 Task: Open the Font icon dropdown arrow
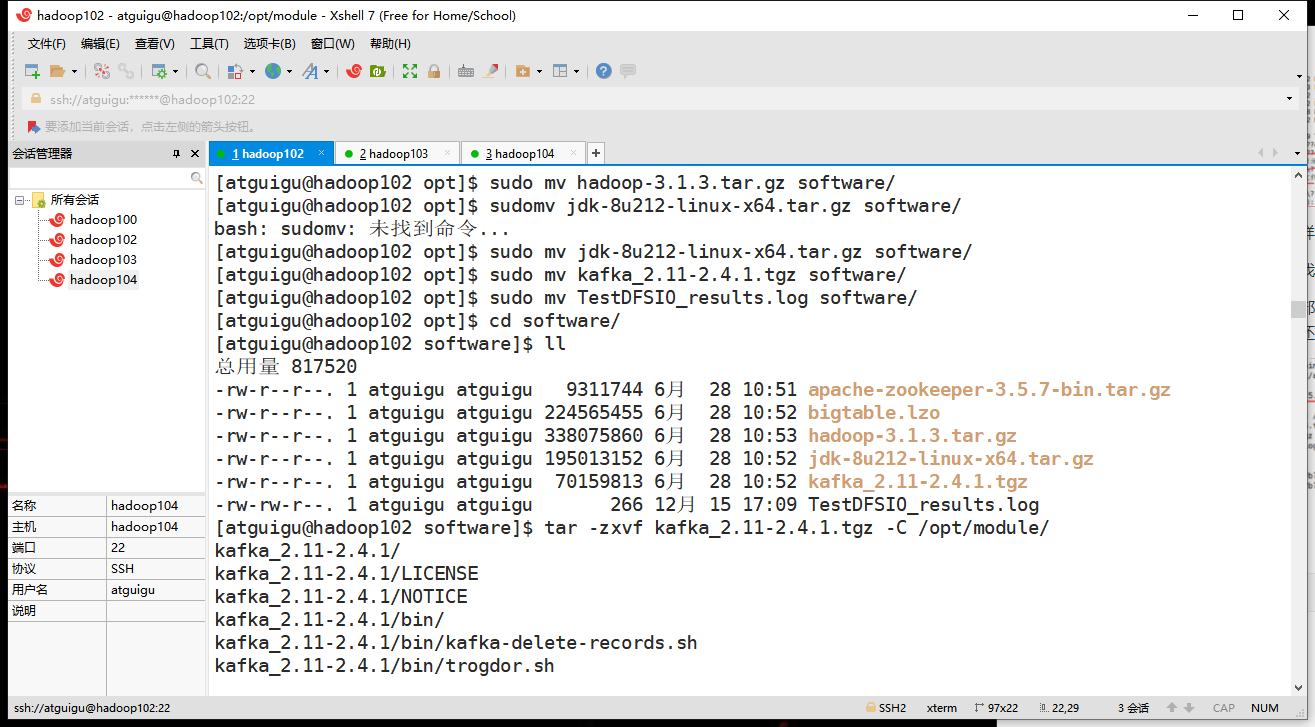326,72
